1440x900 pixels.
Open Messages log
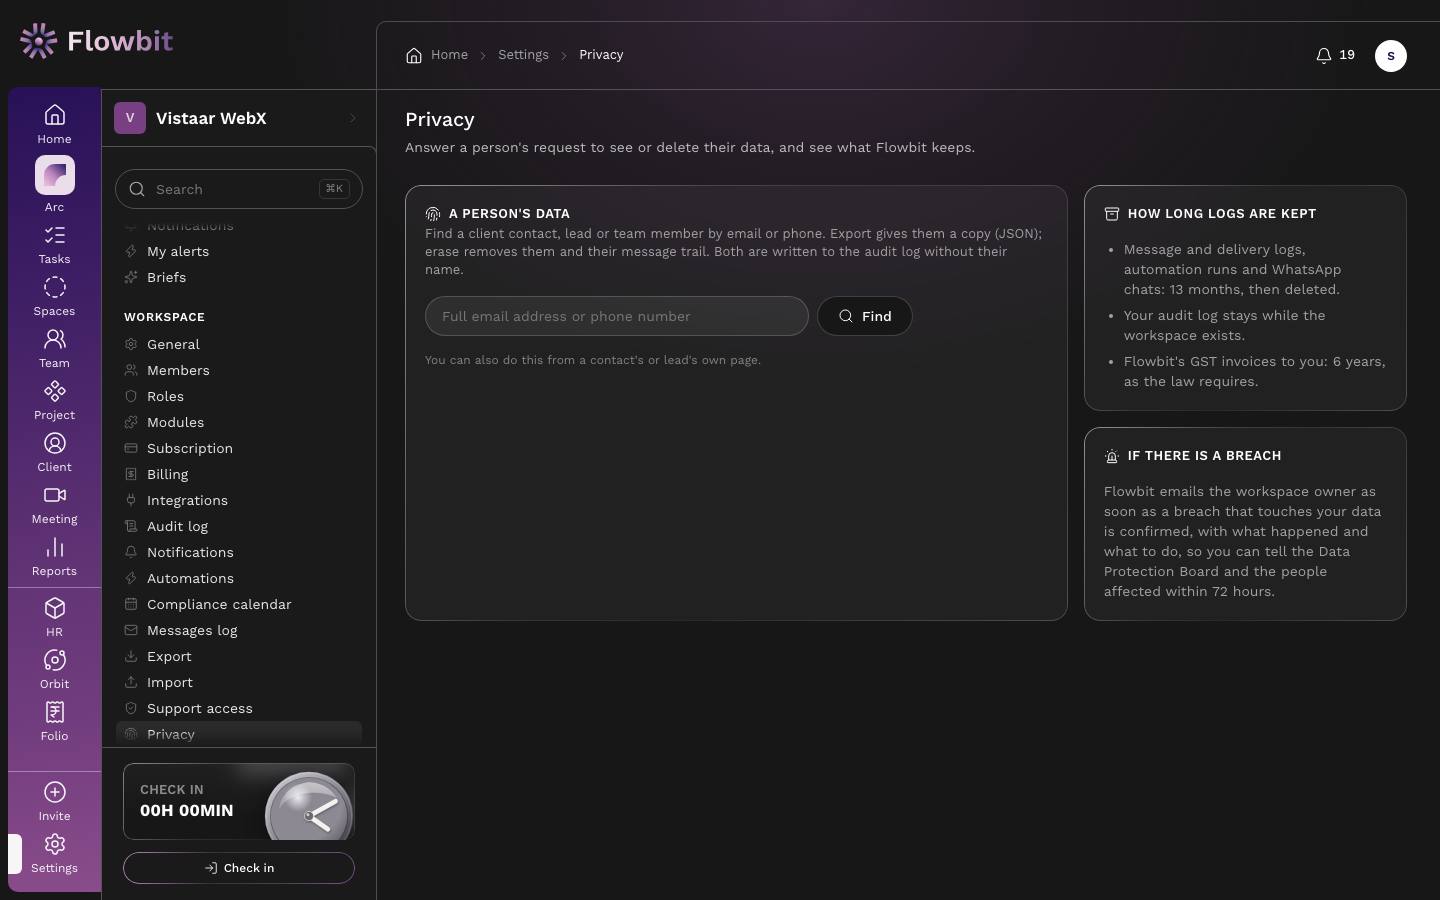(239, 630)
